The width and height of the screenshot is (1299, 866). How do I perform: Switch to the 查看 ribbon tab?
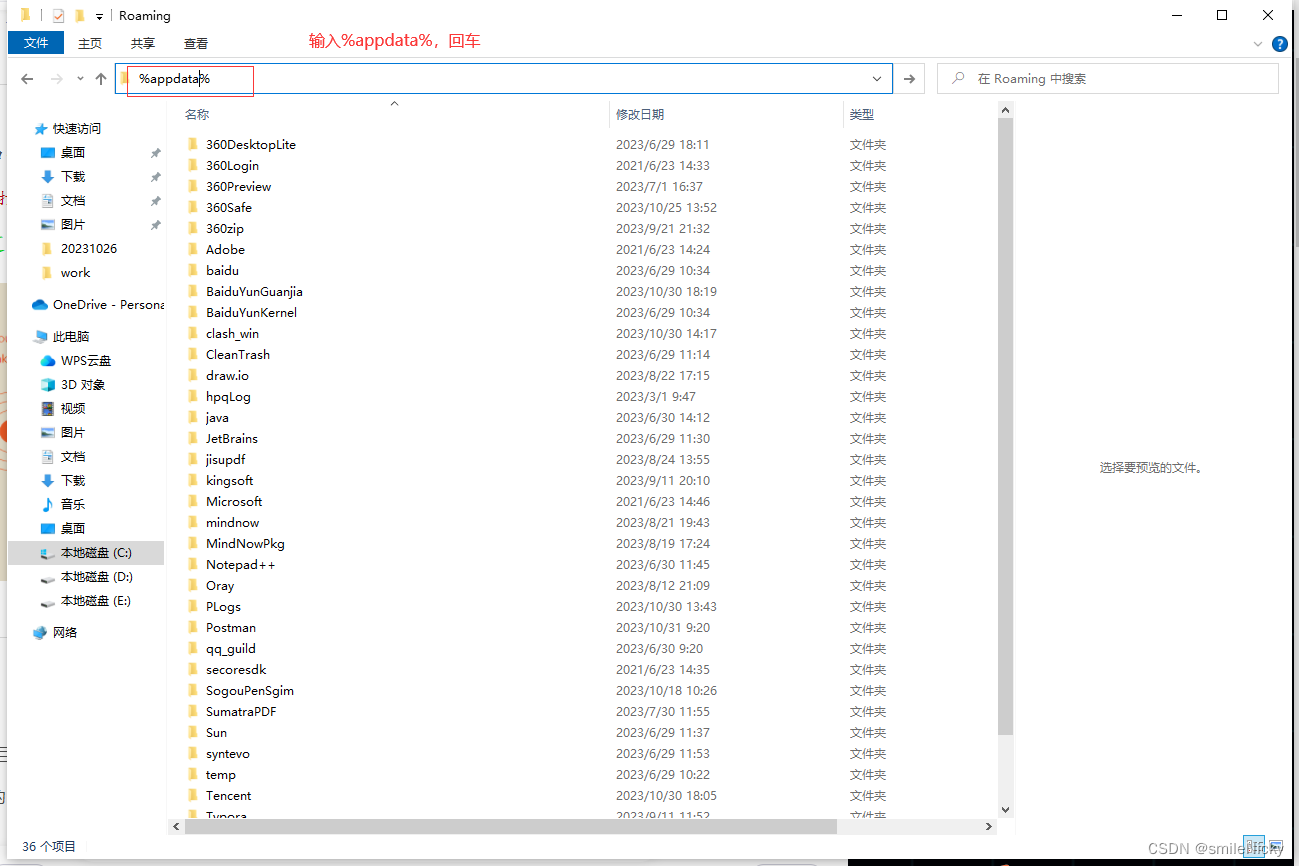[x=196, y=43]
